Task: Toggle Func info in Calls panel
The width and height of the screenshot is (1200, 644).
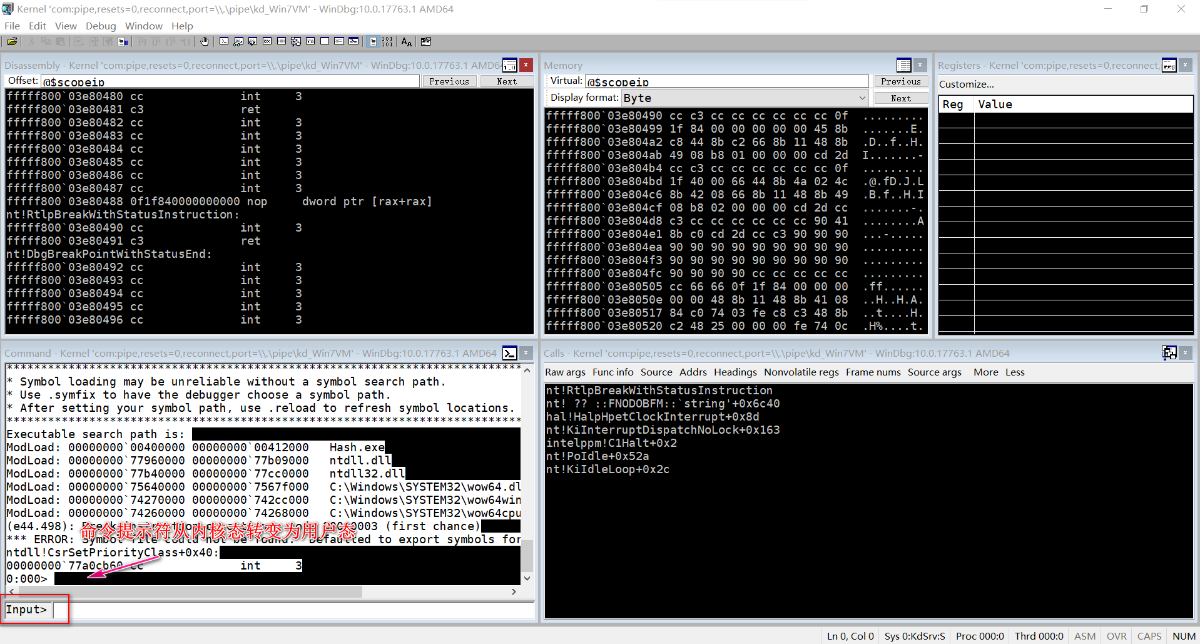Action: tap(613, 372)
